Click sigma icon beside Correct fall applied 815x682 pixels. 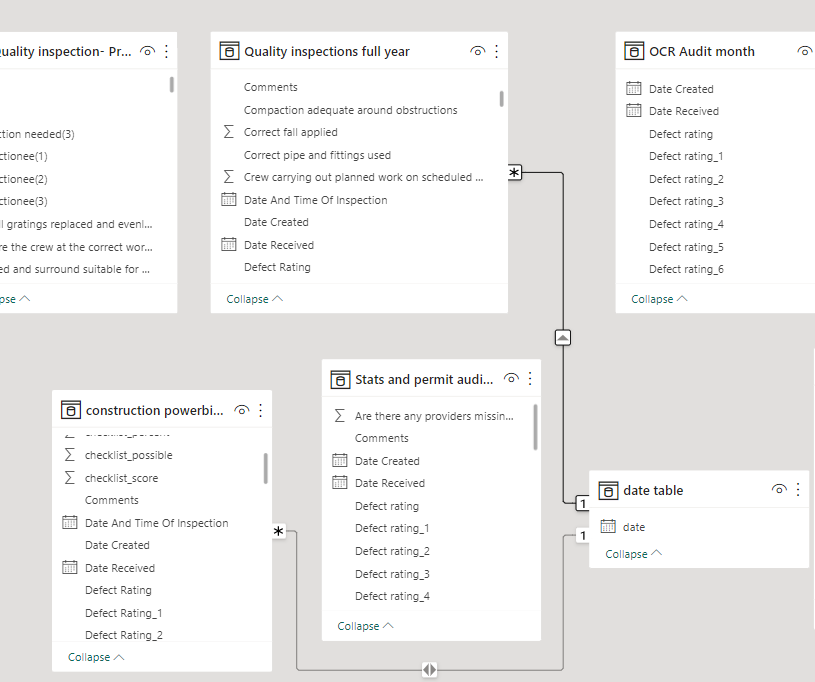(x=228, y=132)
